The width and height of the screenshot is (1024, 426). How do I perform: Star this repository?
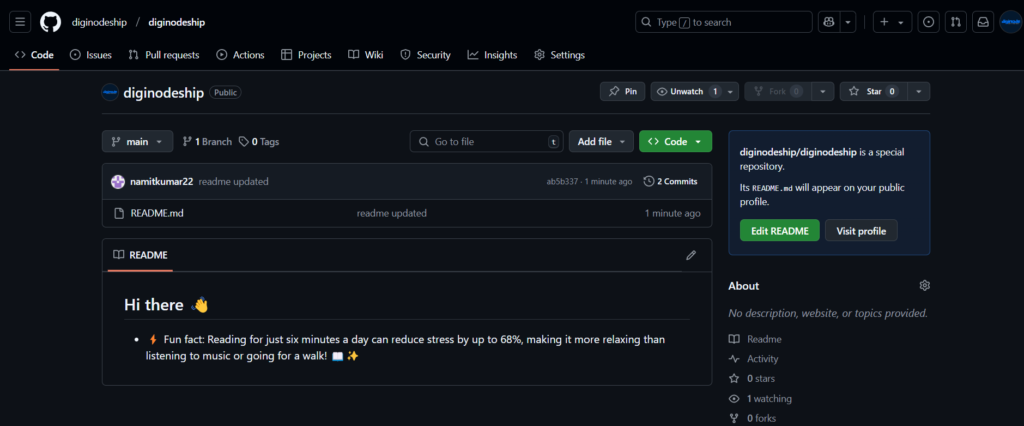click(873, 91)
